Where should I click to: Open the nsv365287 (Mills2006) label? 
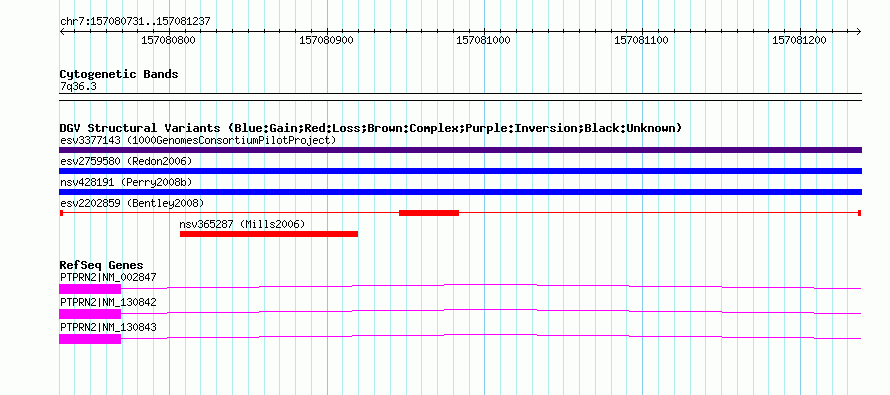pos(242,224)
